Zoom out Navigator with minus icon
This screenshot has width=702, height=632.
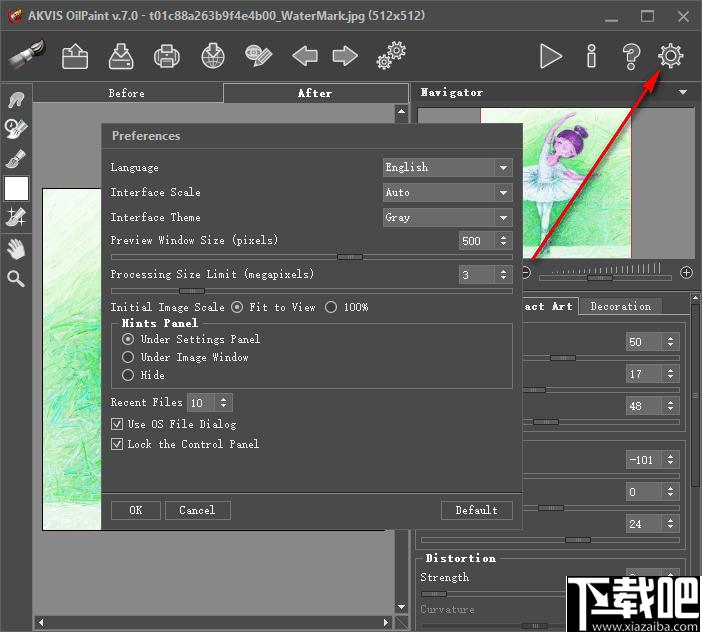526,272
